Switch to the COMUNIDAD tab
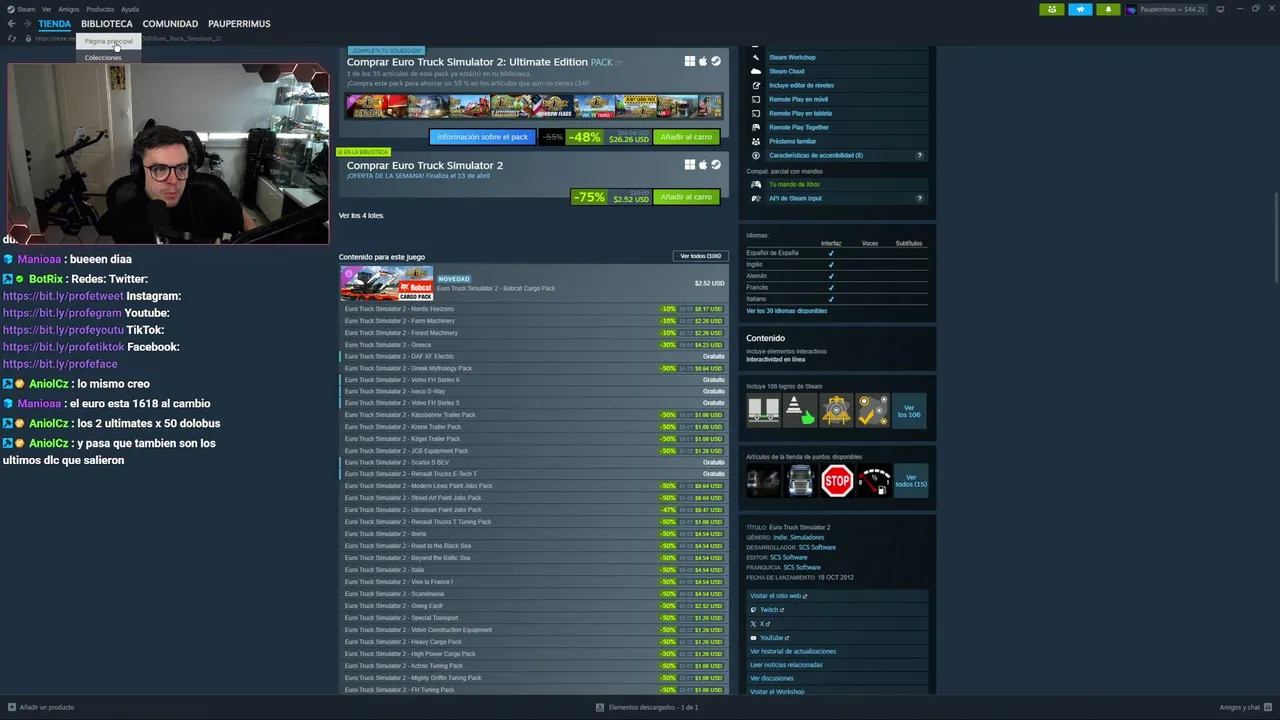 tap(170, 24)
